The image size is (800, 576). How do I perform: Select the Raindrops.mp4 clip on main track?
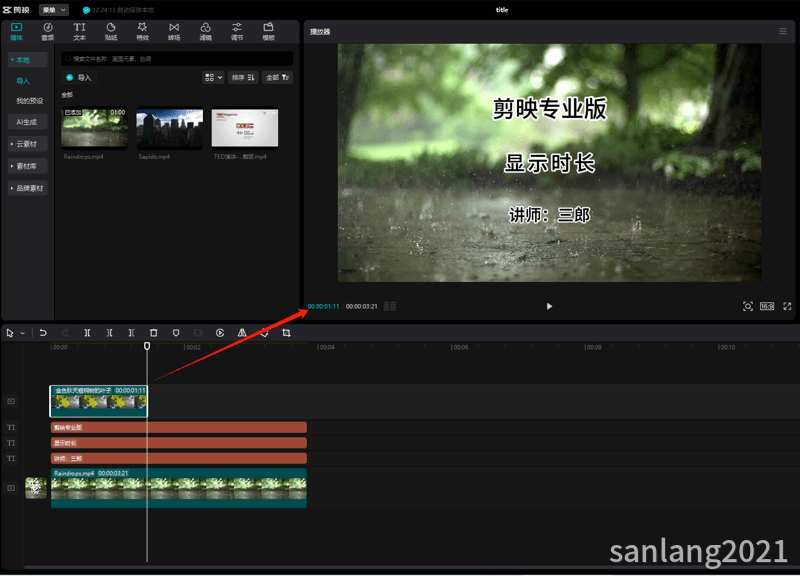pos(179,488)
